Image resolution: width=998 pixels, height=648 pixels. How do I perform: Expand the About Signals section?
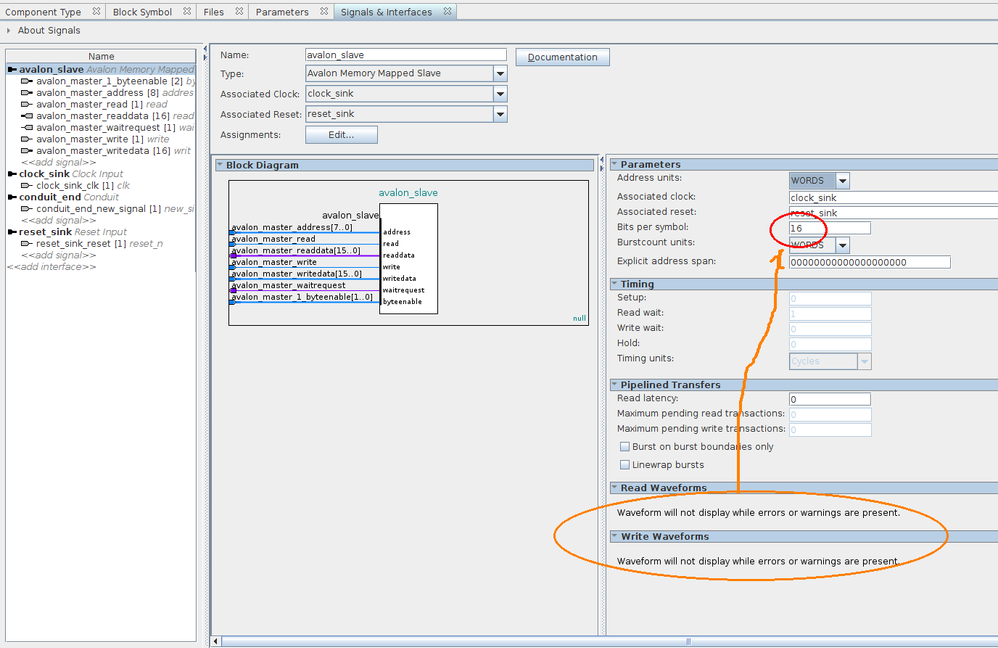(10, 31)
